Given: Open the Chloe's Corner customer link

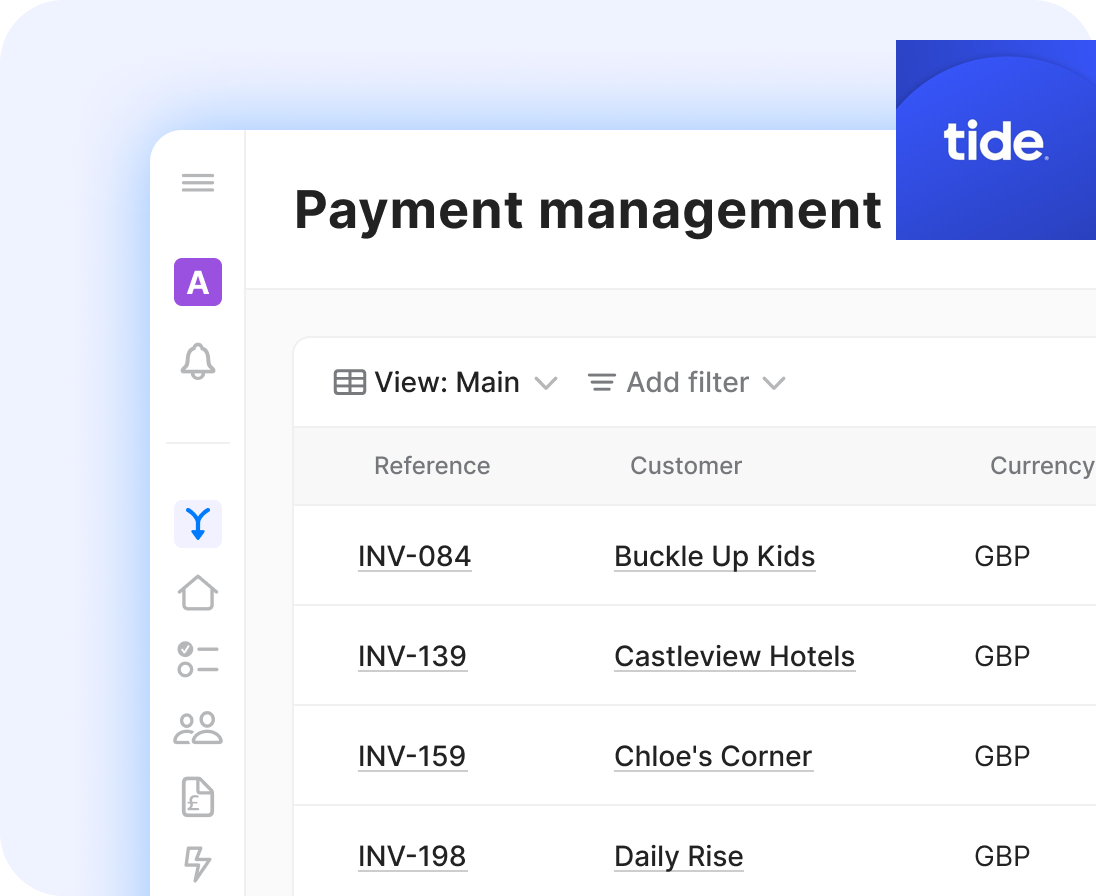Looking at the screenshot, I should click(x=713, y=756).
